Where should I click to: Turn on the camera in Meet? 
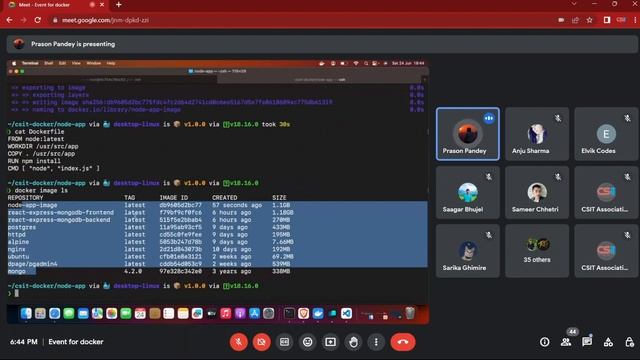click(x=262, y=342)
